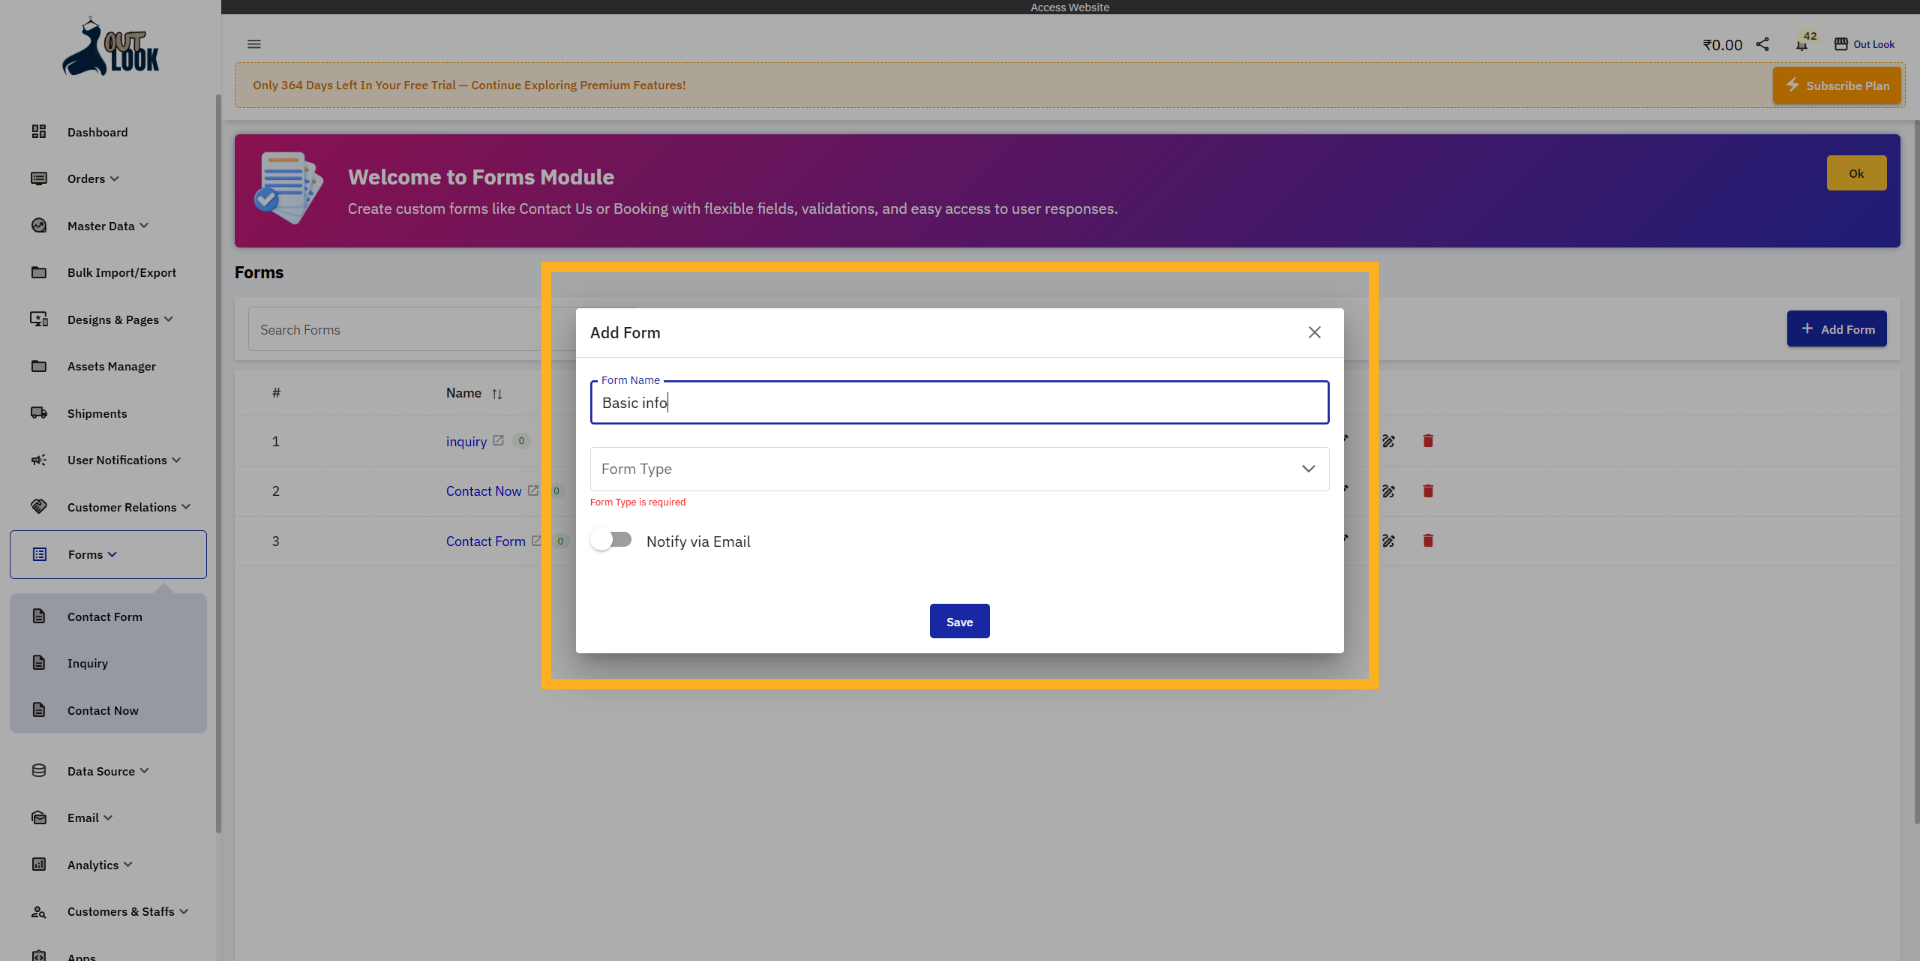The height and width of the screenshot is (961, 1920).
Task: Open Contact Form under the Forms menu
Action: click(x=104, y=616)
